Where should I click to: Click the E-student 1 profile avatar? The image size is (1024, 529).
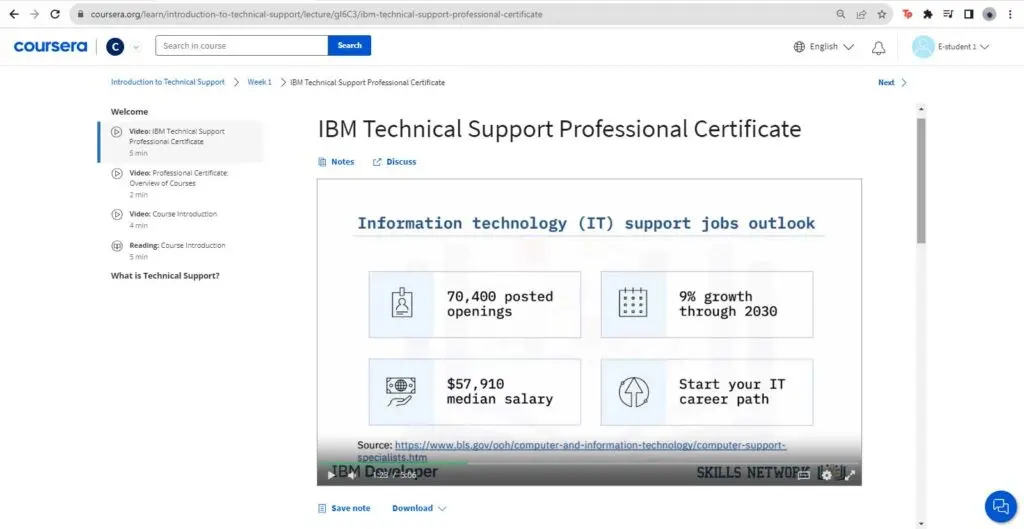923,47
